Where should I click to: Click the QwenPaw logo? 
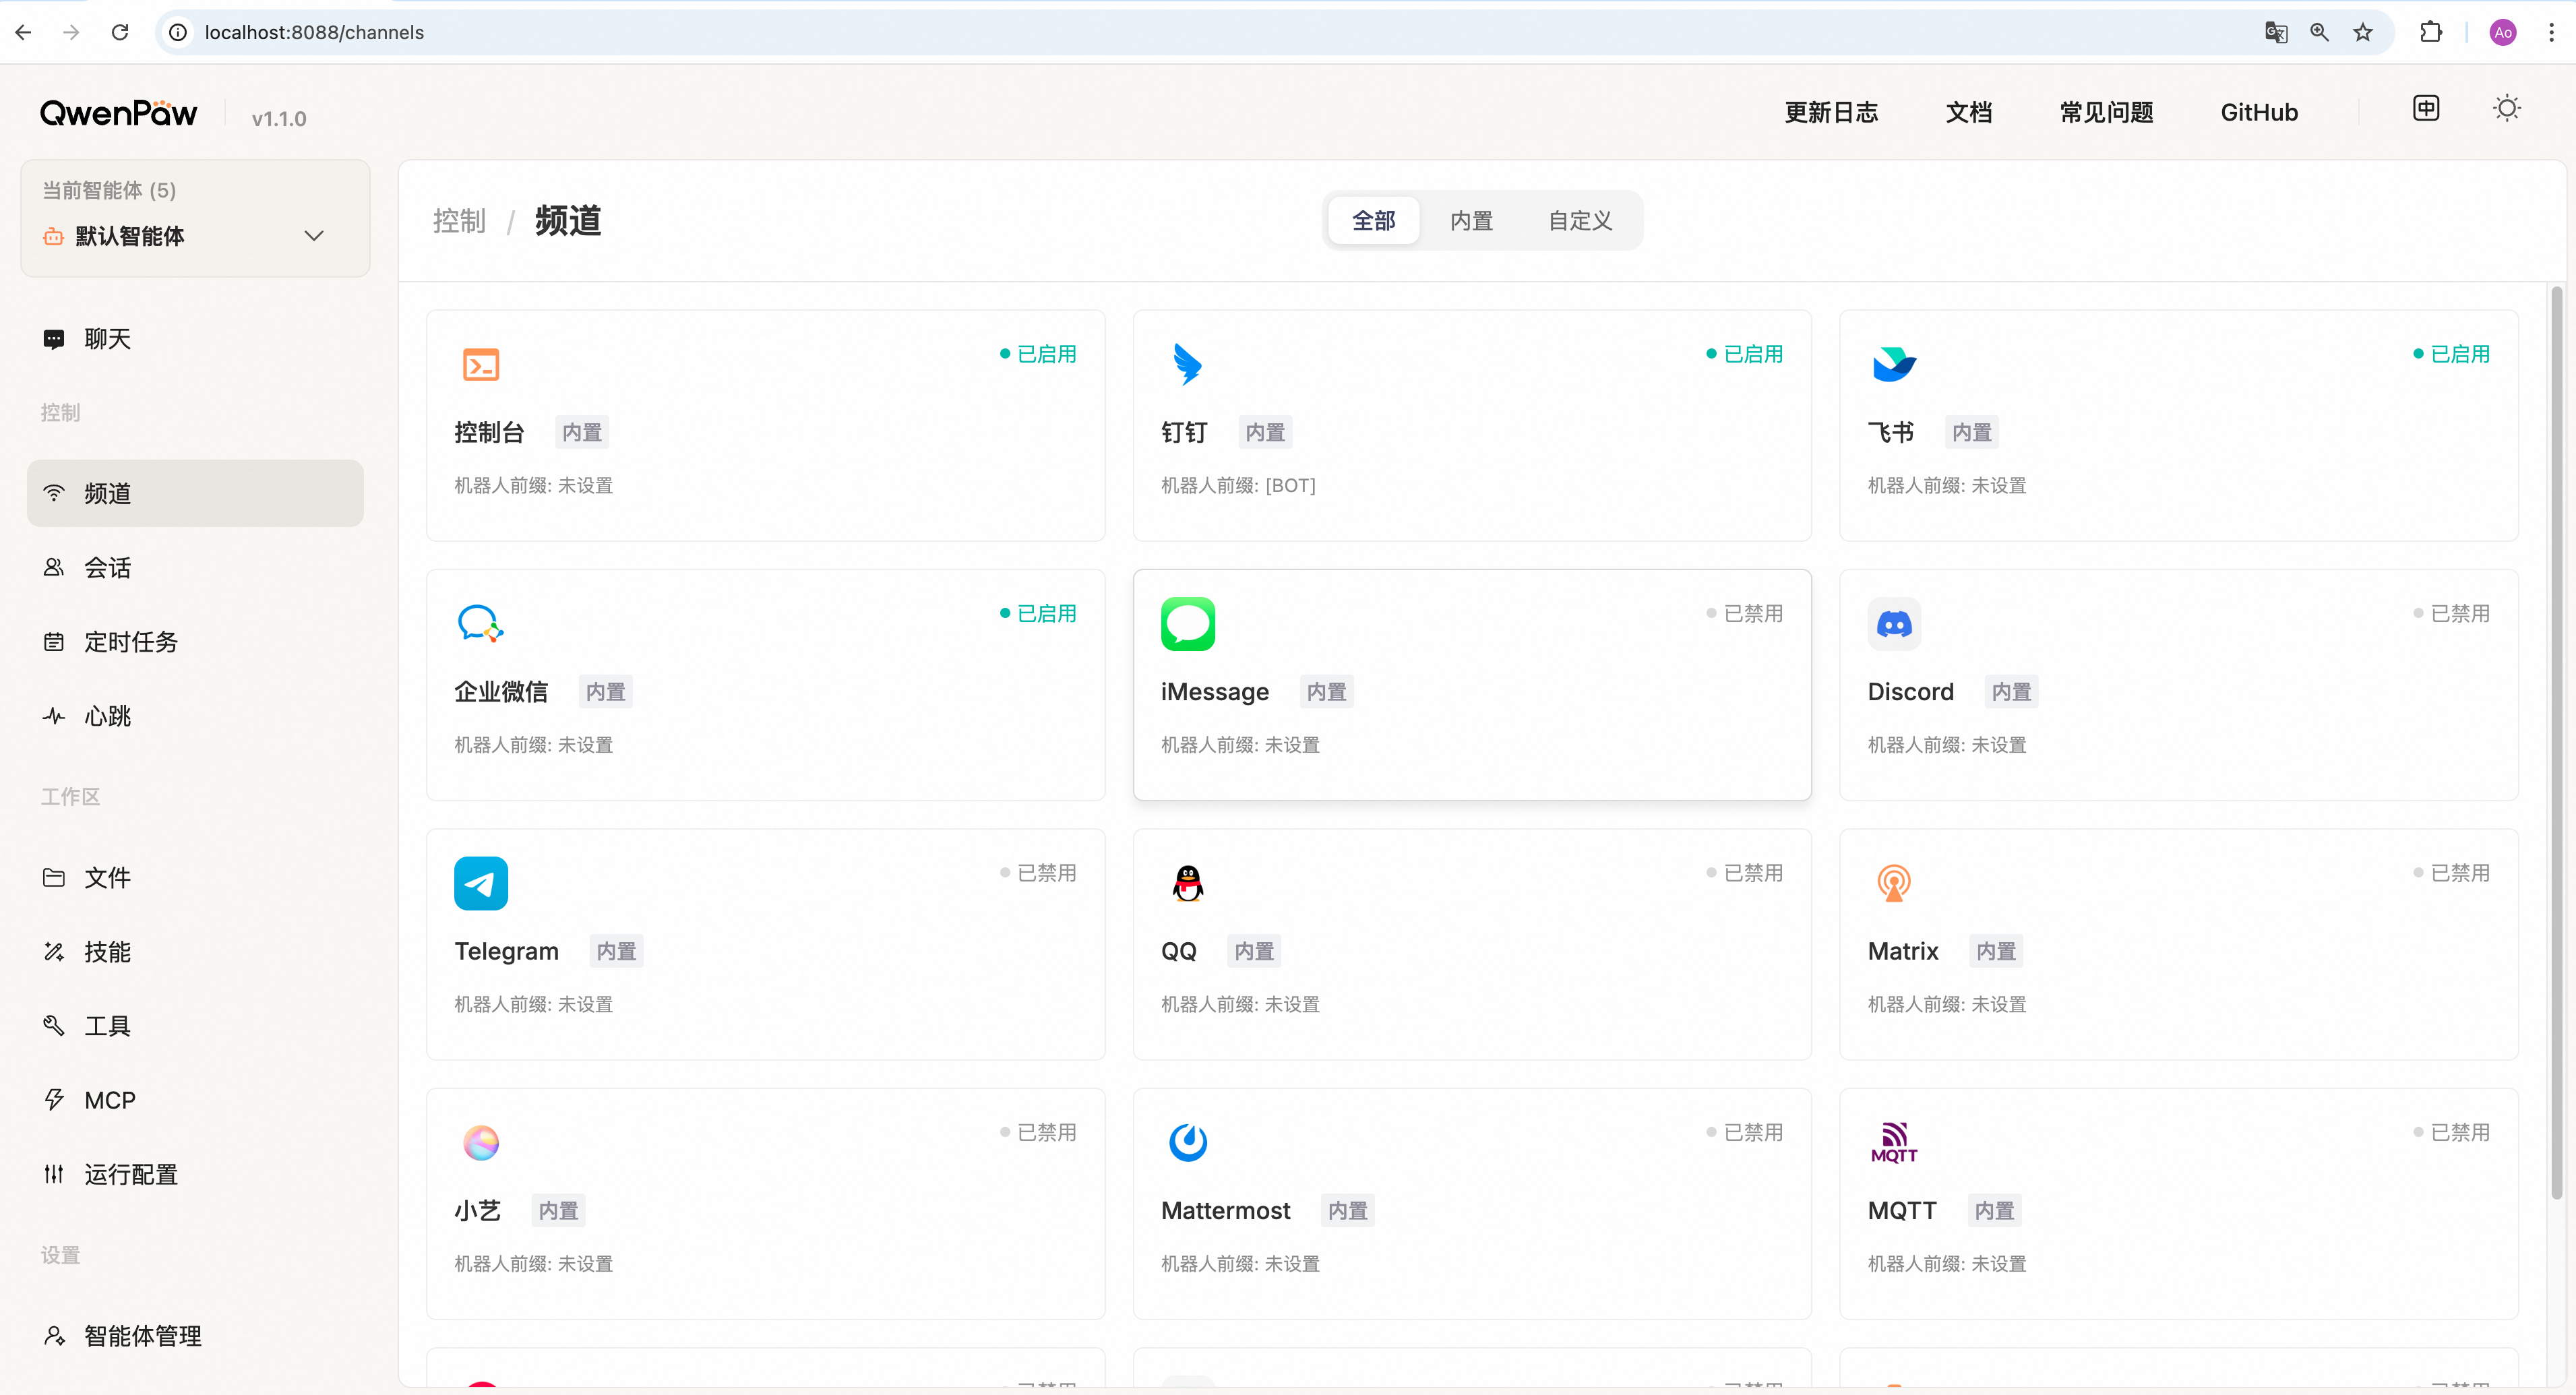click(x=118, y=113)
